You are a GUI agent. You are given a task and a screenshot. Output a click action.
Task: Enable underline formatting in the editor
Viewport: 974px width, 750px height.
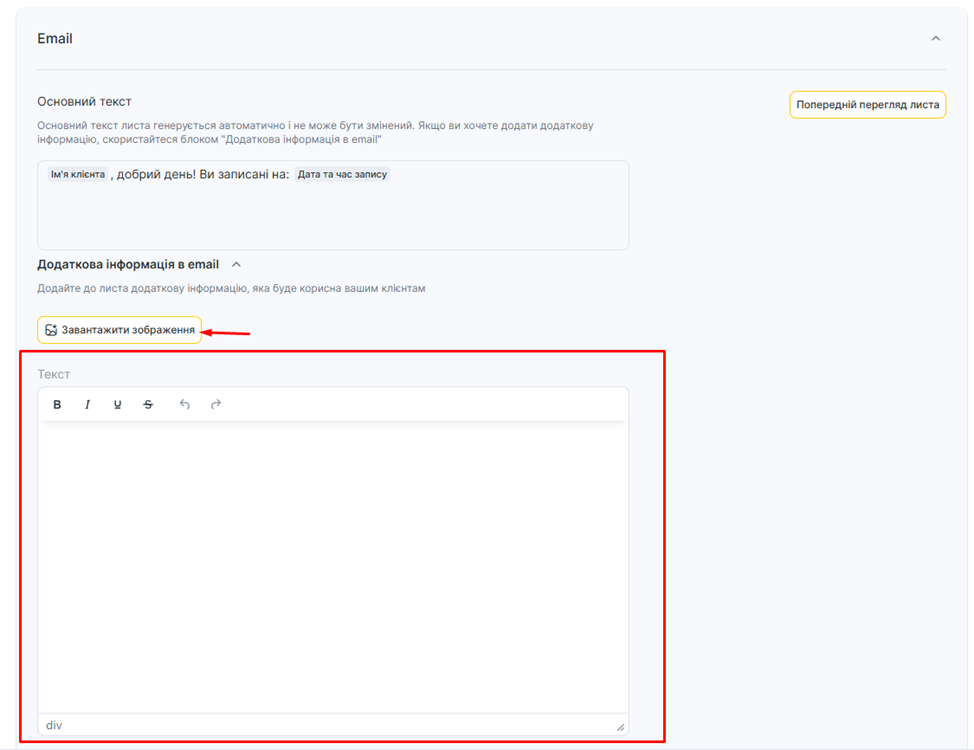click(x=118, y=405)
